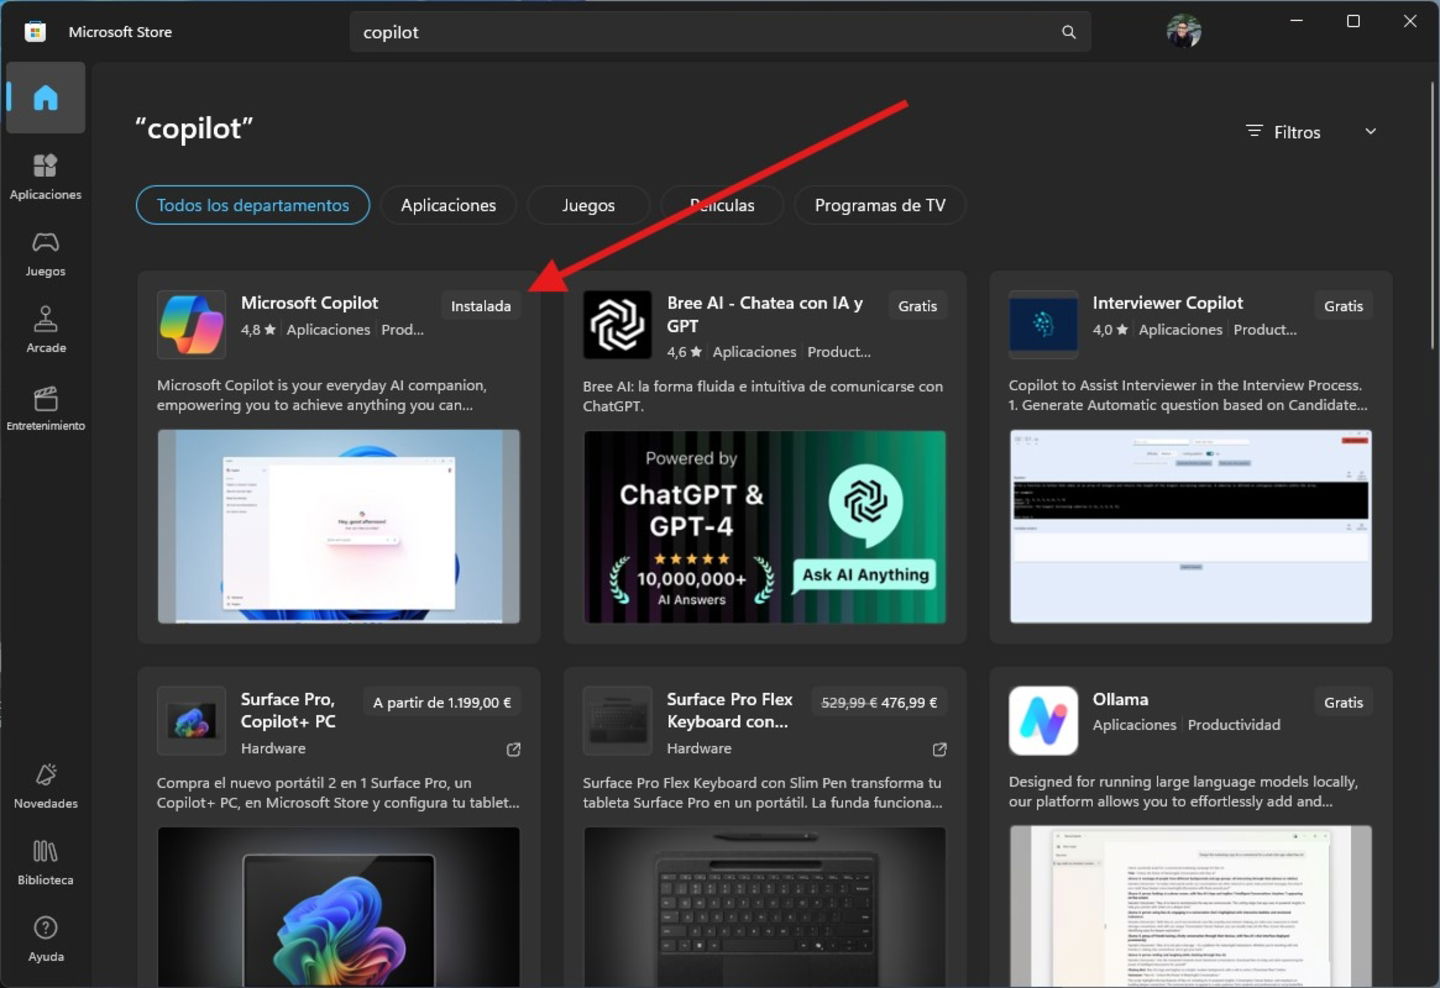Expand the Filtros dropdown chevron

1370,131
